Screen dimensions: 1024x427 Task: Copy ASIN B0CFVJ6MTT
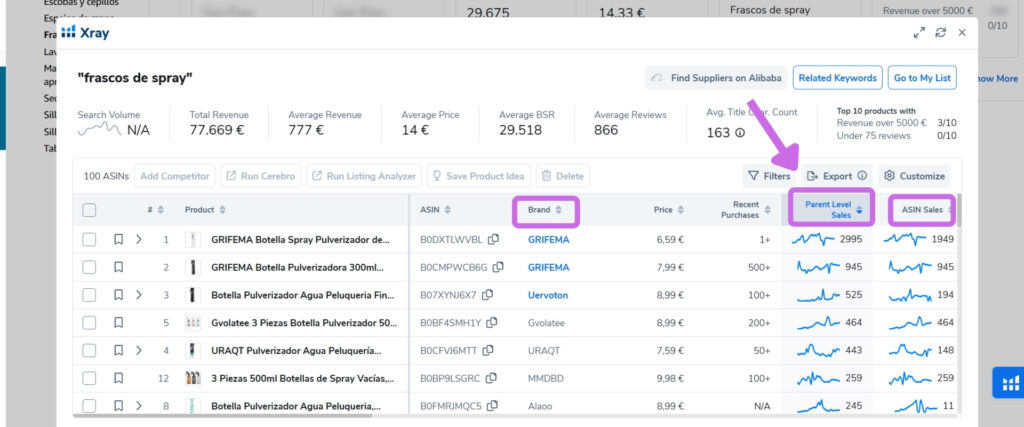click(x=488, y=350)
